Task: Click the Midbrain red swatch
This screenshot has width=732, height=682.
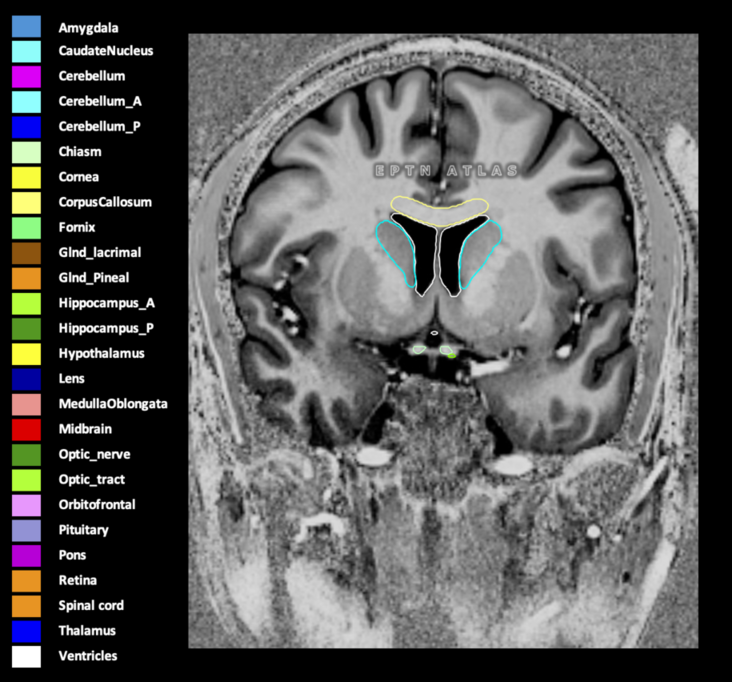Action: 26,430
